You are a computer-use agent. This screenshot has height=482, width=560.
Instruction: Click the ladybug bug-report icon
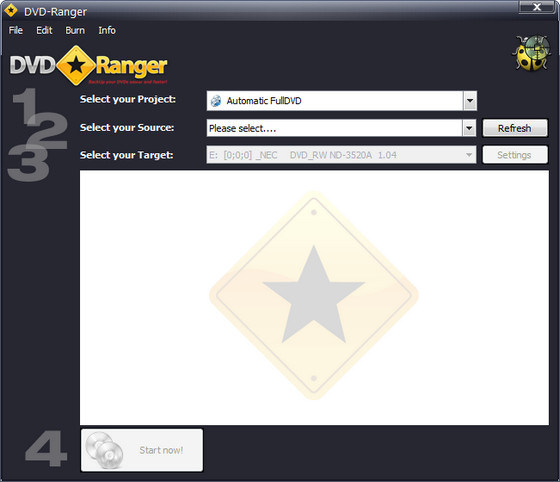pos(531,53)
